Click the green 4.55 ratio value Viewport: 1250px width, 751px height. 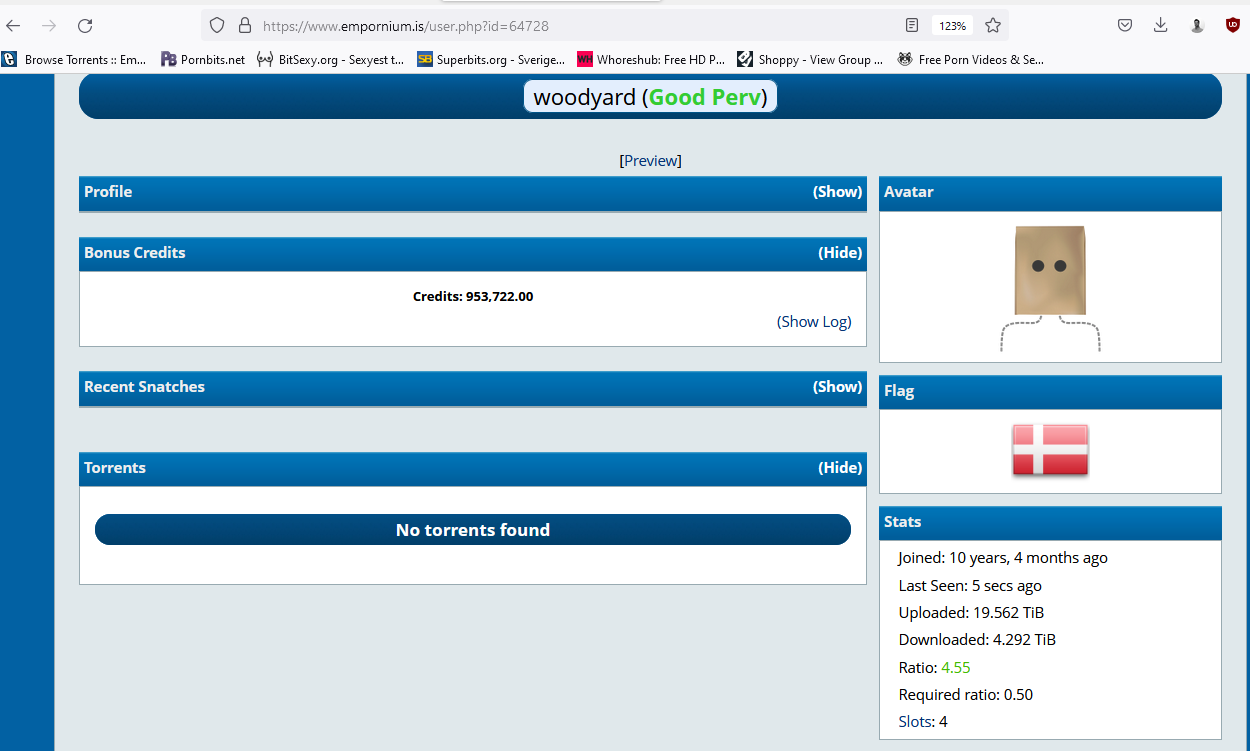[956, 668]
